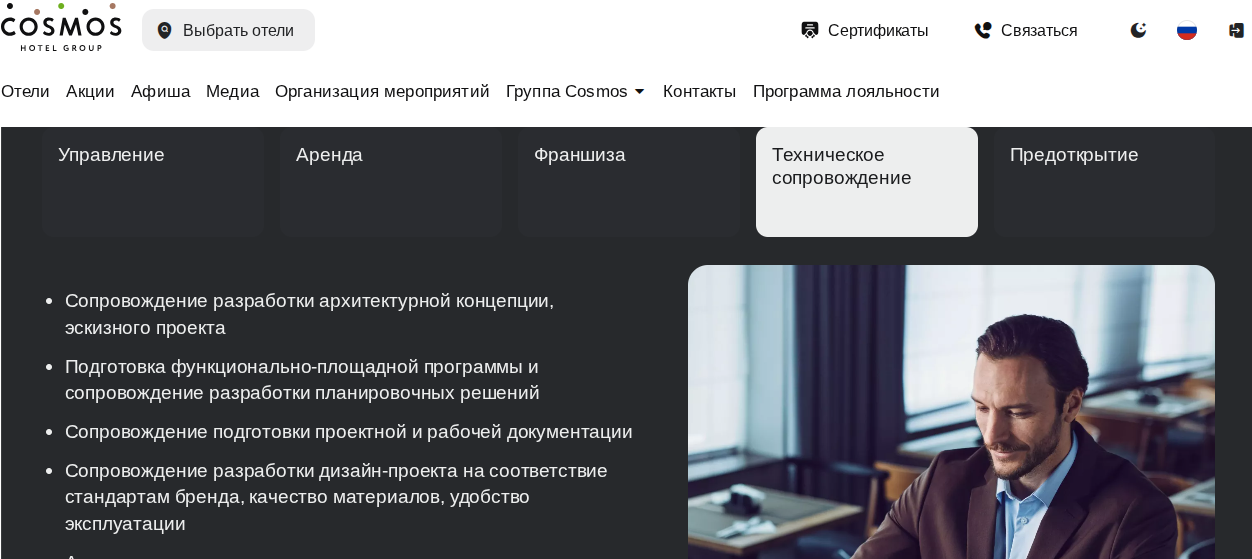Select the Управление tab
Screen dimensions: 1252x559
pyautogui.click(x=153, y=181)
